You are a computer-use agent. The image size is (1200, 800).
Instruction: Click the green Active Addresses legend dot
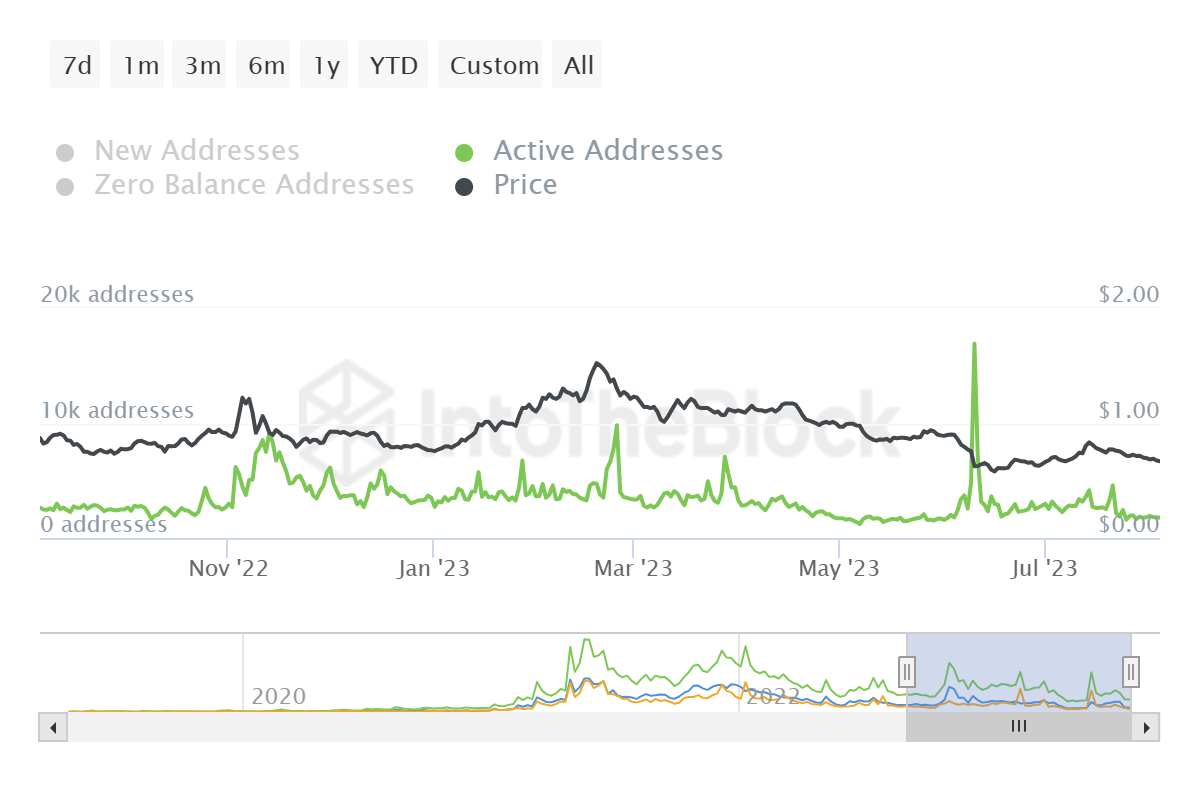click(464, 153)
